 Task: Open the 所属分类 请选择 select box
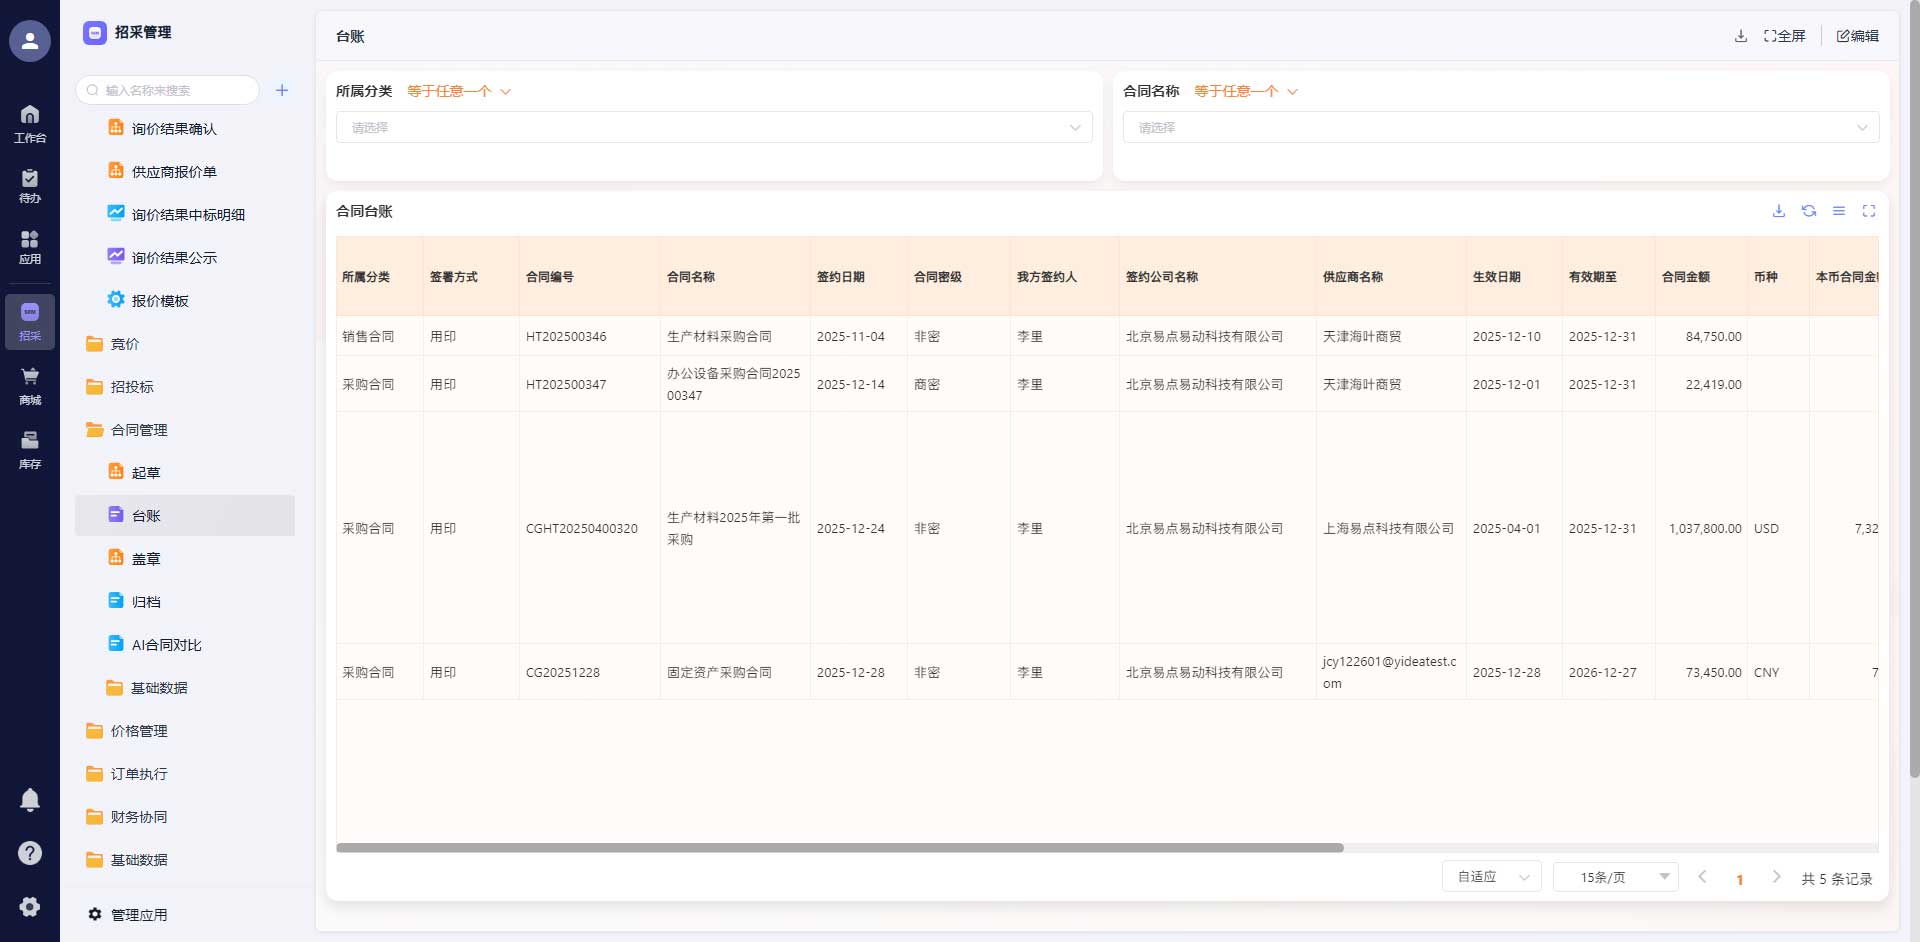pos(714,127)
